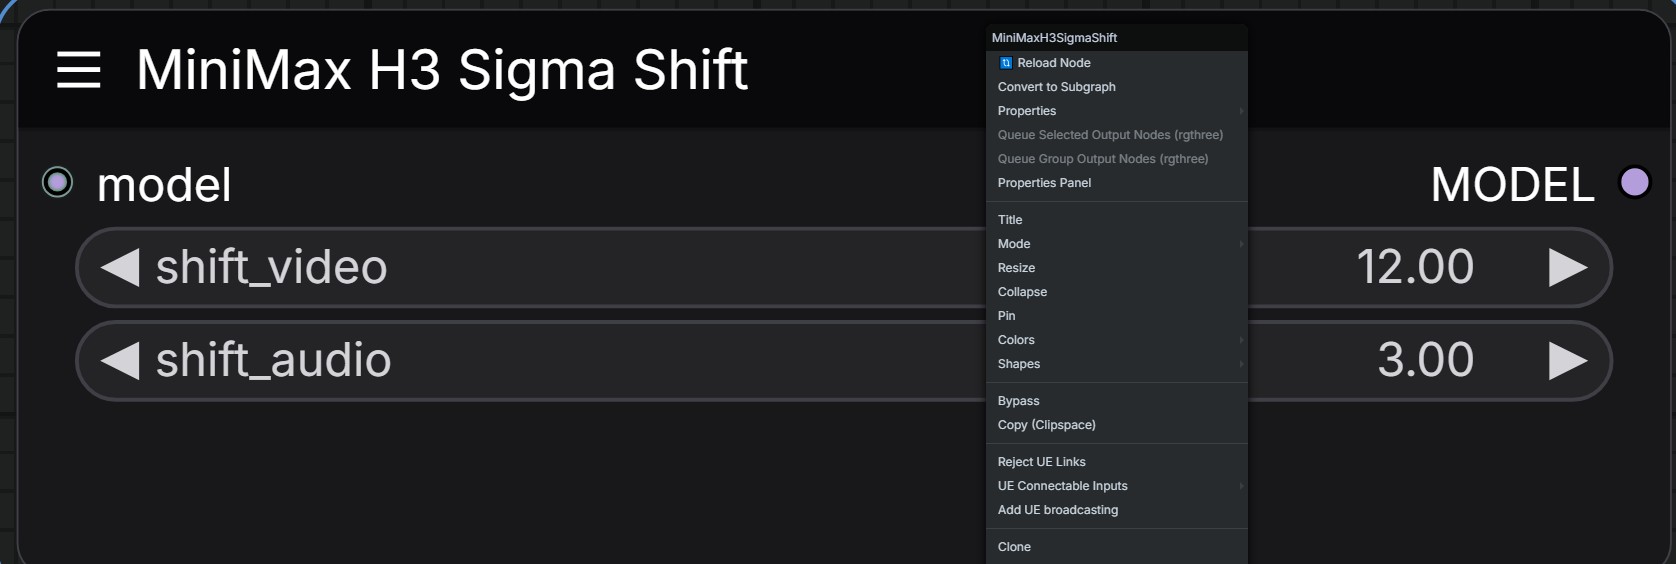Click the Reload Node icon
1676x564 pixels.
pyautogui.click(x=1006, y=63)
